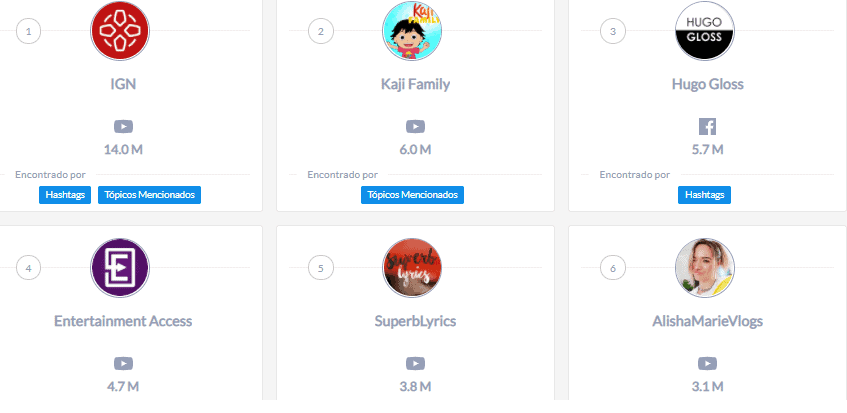This screenshot has height=413, width=847.
Task: Click the Hashtags tag under Hugo Gloss
Action: [704, 194]
